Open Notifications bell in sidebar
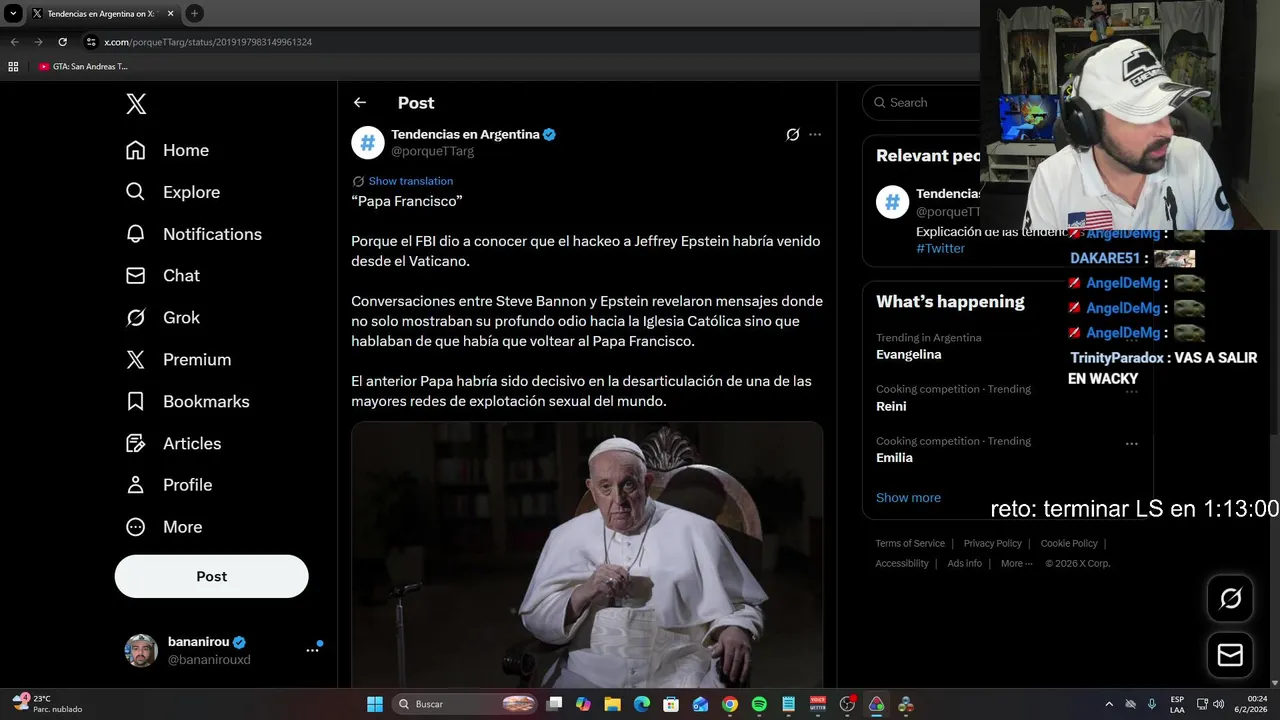The image size is (1280, 720). (x=135, y=233)
